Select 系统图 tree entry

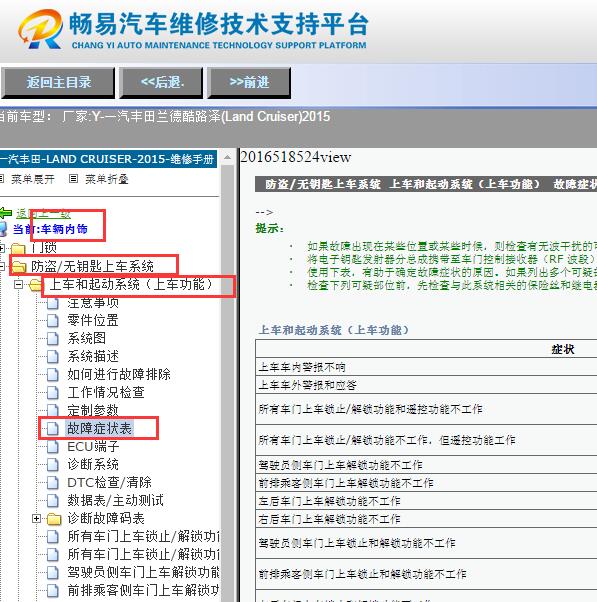[86, 338]
